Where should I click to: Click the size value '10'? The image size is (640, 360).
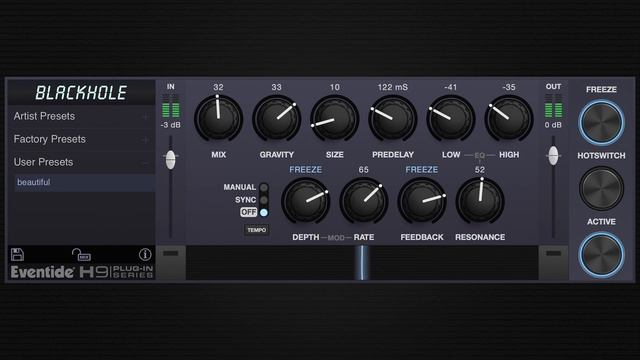click(x=335, y=87)
